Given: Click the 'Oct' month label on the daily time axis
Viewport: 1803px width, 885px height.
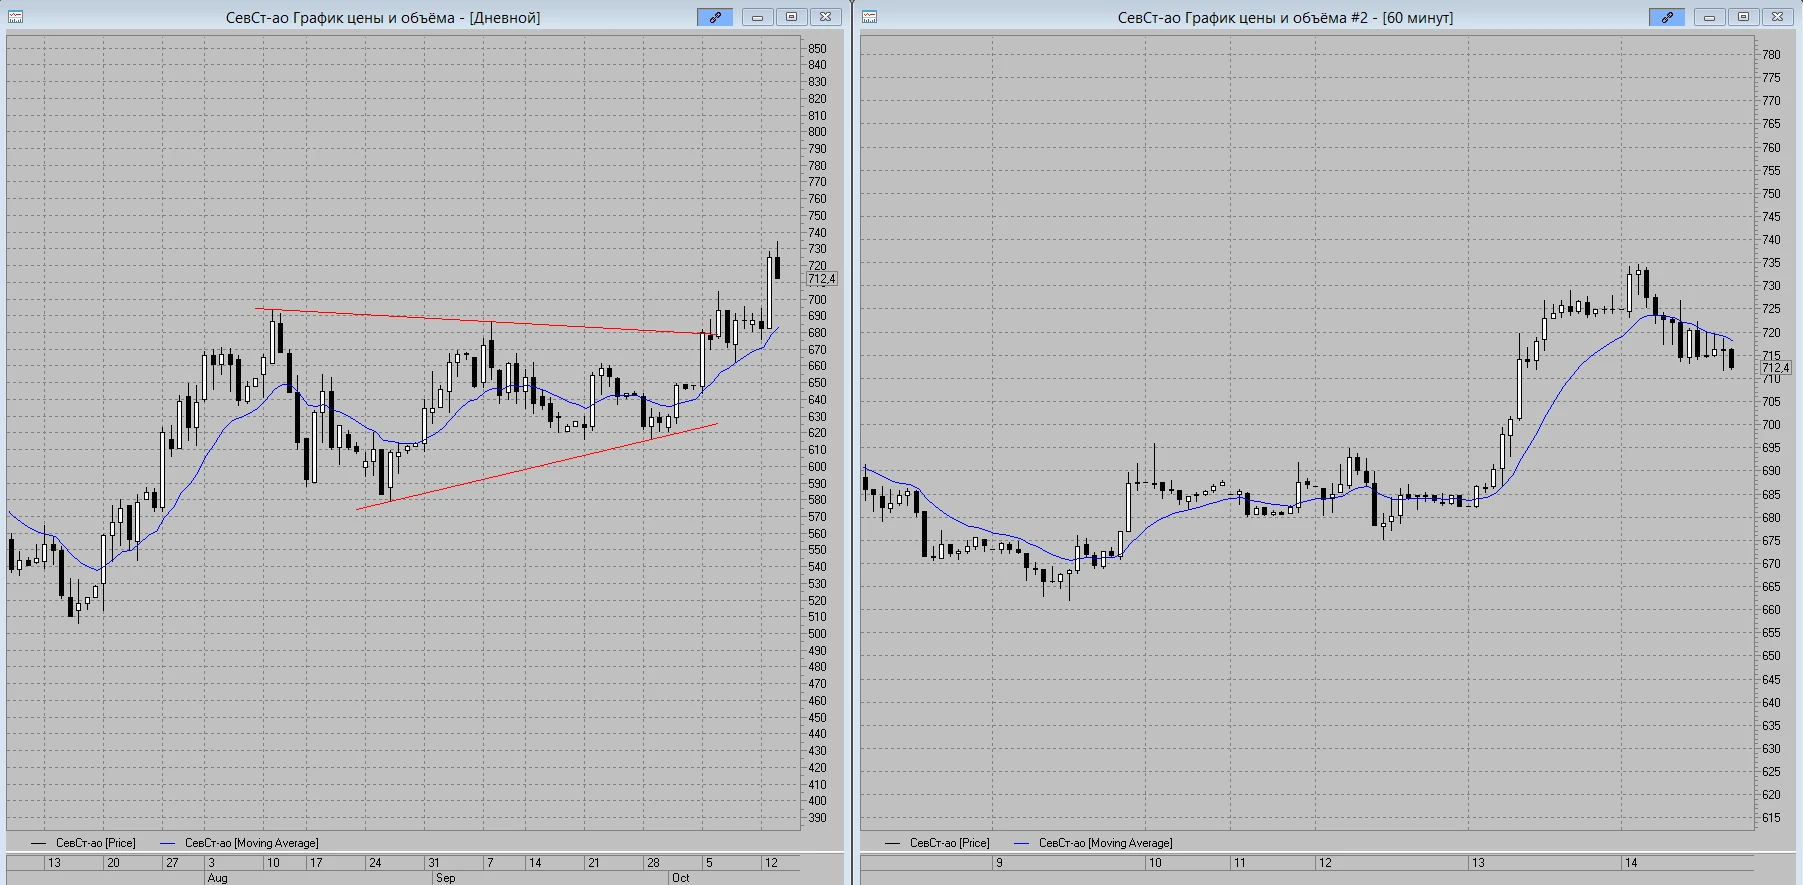Looking at the screenshot, I should click(680, 878).
